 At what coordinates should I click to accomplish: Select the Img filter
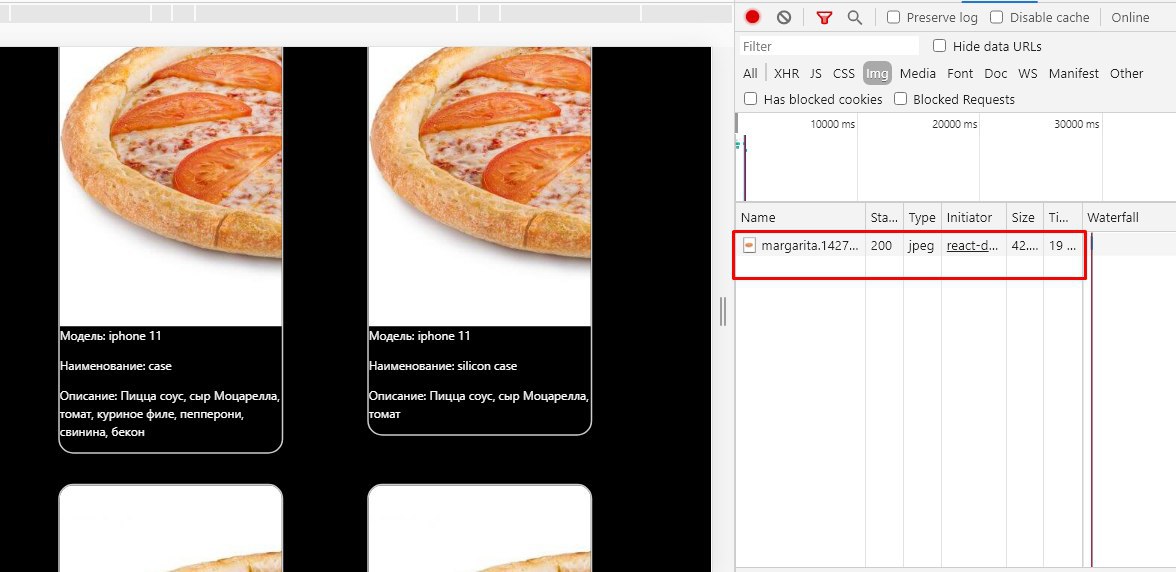(x=877, y=73)
